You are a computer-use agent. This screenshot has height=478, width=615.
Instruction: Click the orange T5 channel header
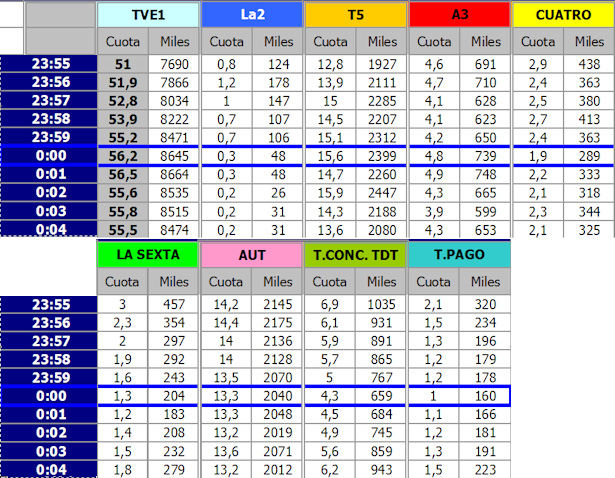click(355, 15)
